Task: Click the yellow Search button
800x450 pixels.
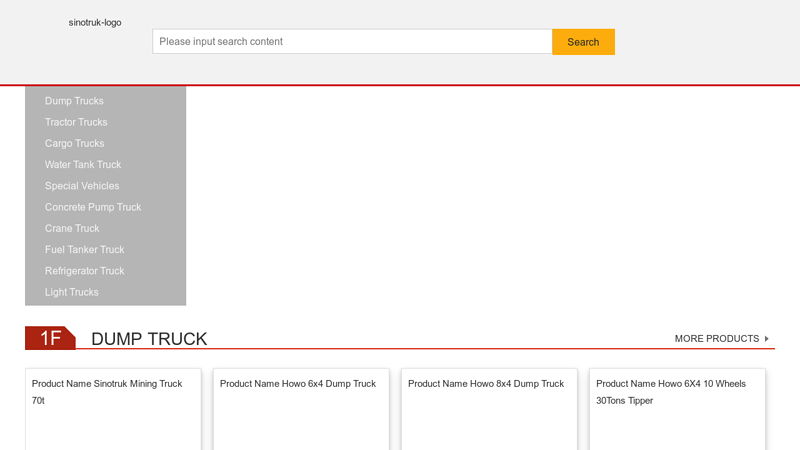Action: coord(583,42)
